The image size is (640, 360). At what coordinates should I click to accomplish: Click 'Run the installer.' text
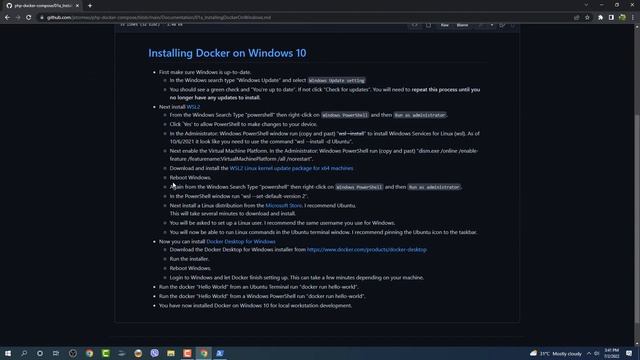click(189, 259)
